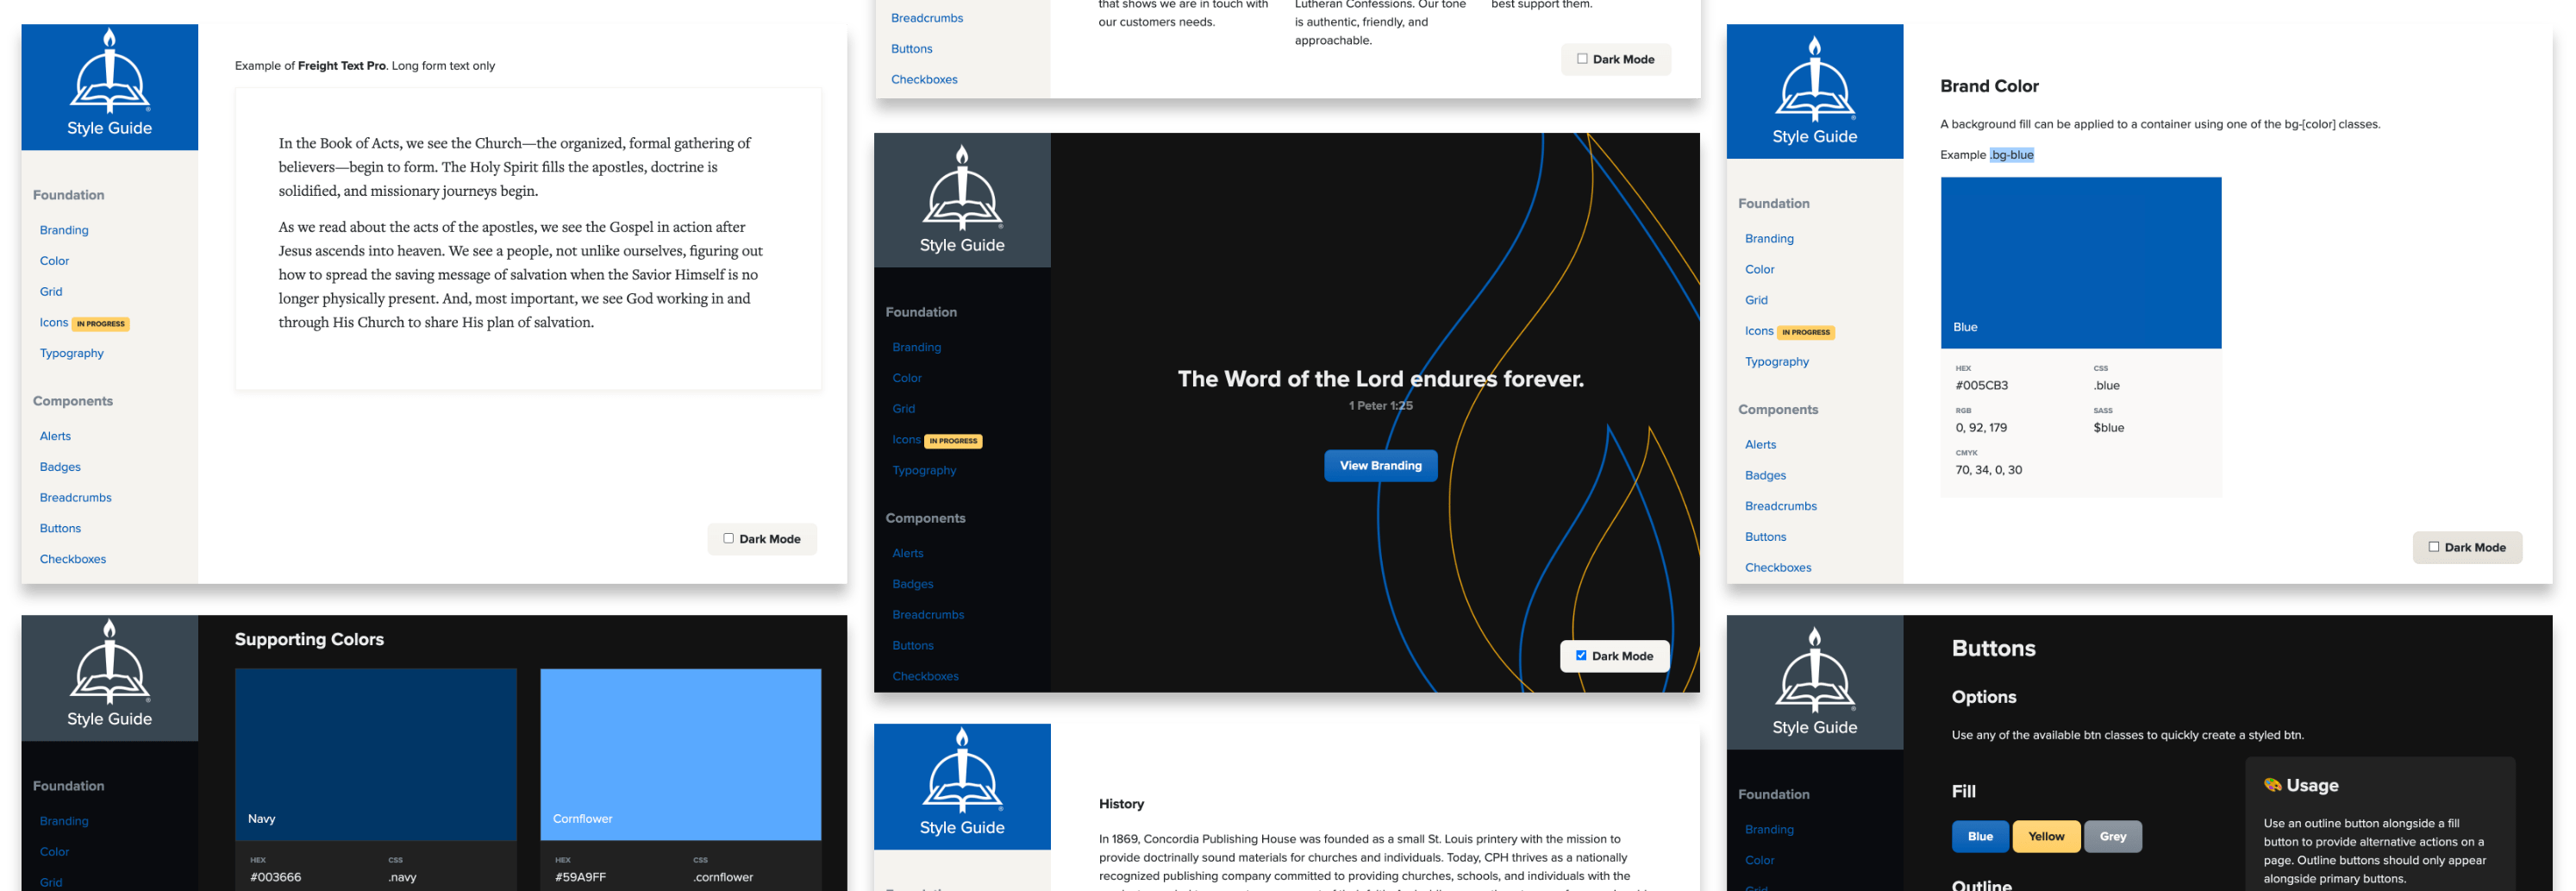Click the hex value #005CB3
Image resolution: width=2576 pixels, height=891 pixels.
1982,385
